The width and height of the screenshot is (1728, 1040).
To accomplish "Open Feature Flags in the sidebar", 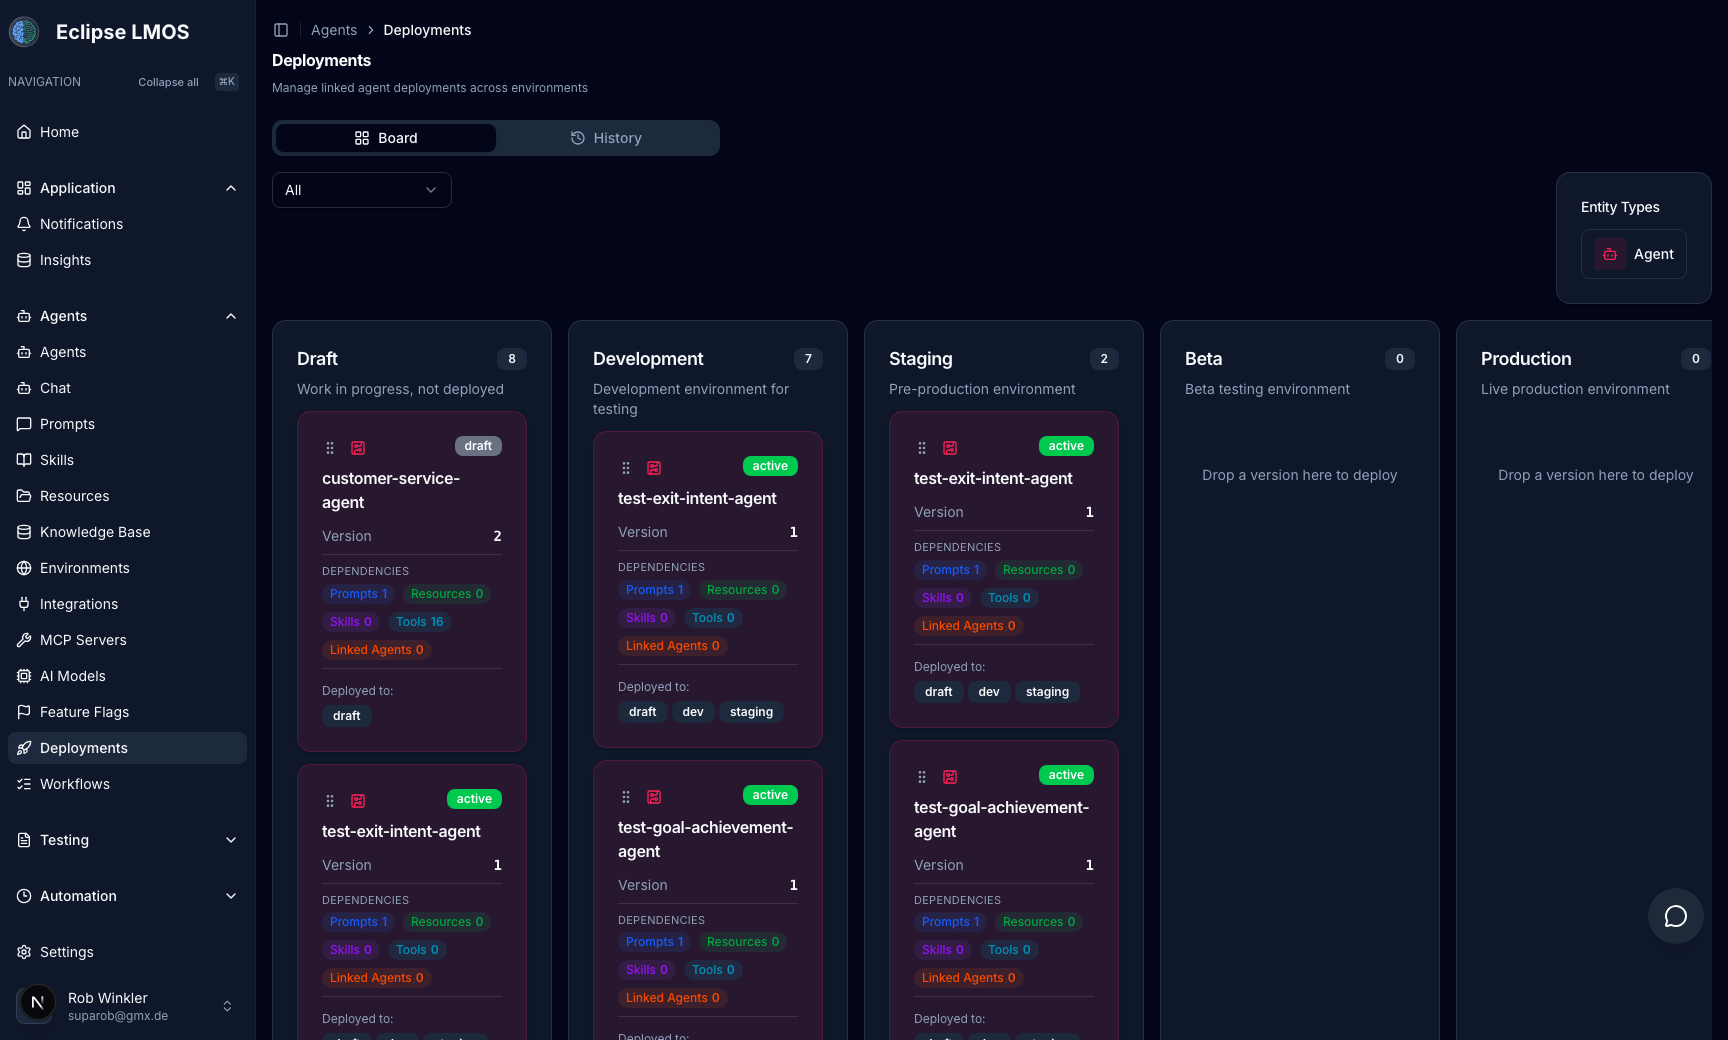I will pos(127,712).
